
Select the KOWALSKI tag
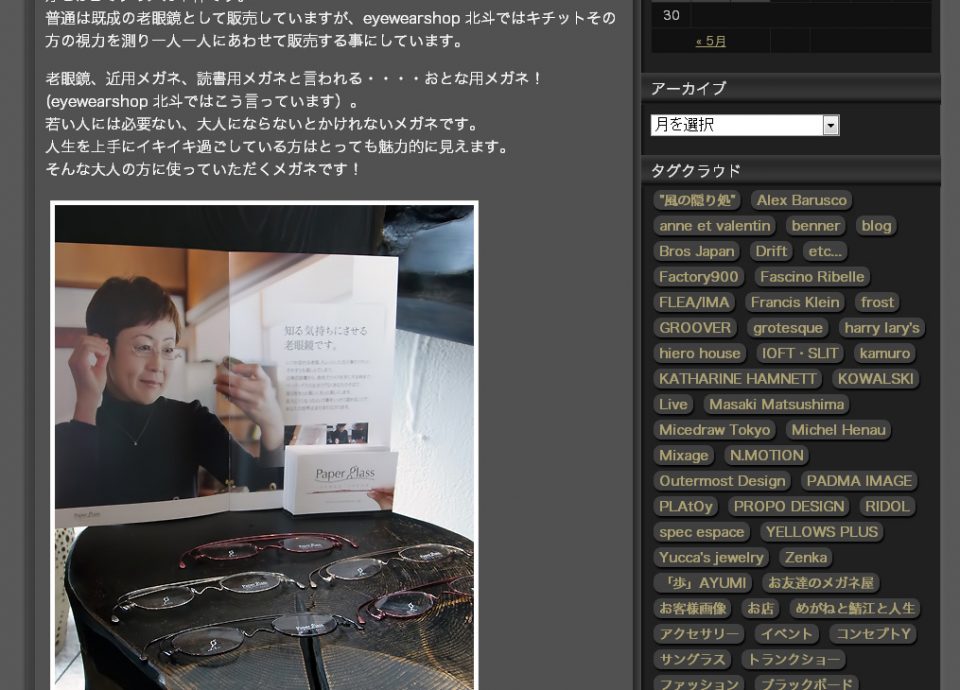pyautogui.click(x=876, y=379)
